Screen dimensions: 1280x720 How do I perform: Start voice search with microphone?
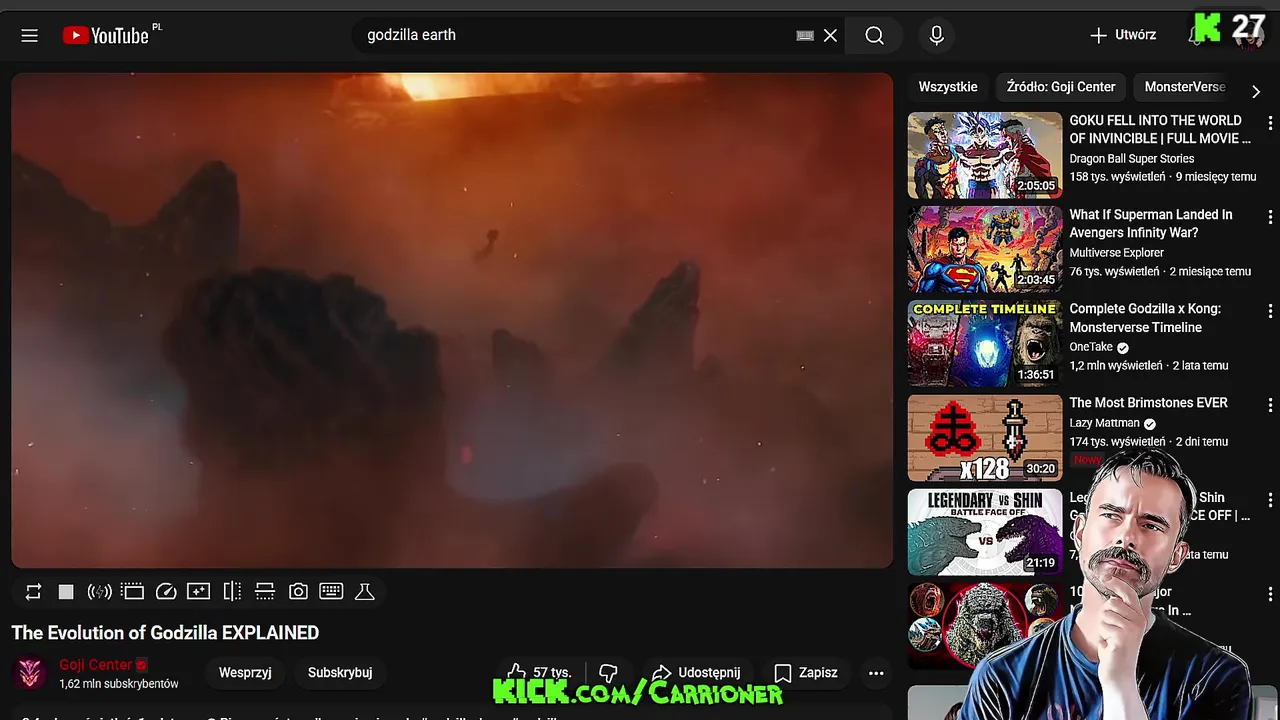point(936,35)
